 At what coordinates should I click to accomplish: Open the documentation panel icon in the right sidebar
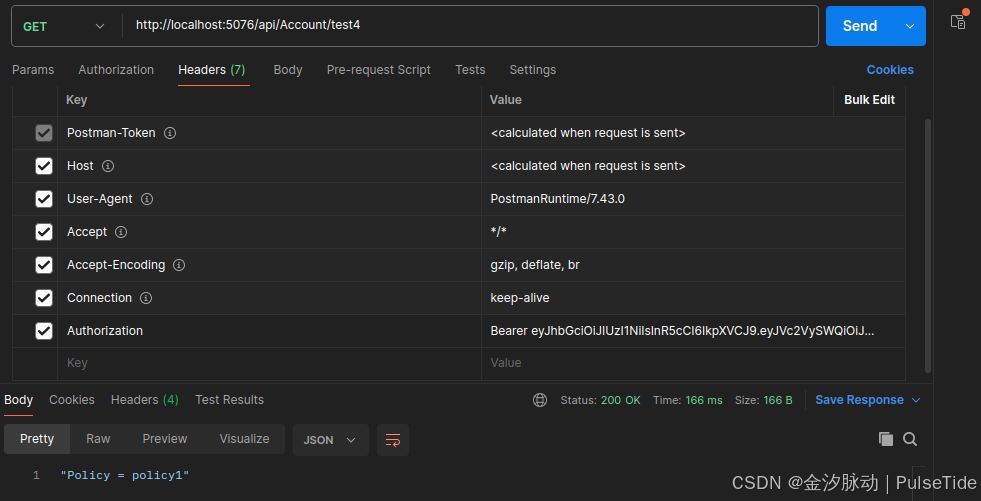coord(958,21)
